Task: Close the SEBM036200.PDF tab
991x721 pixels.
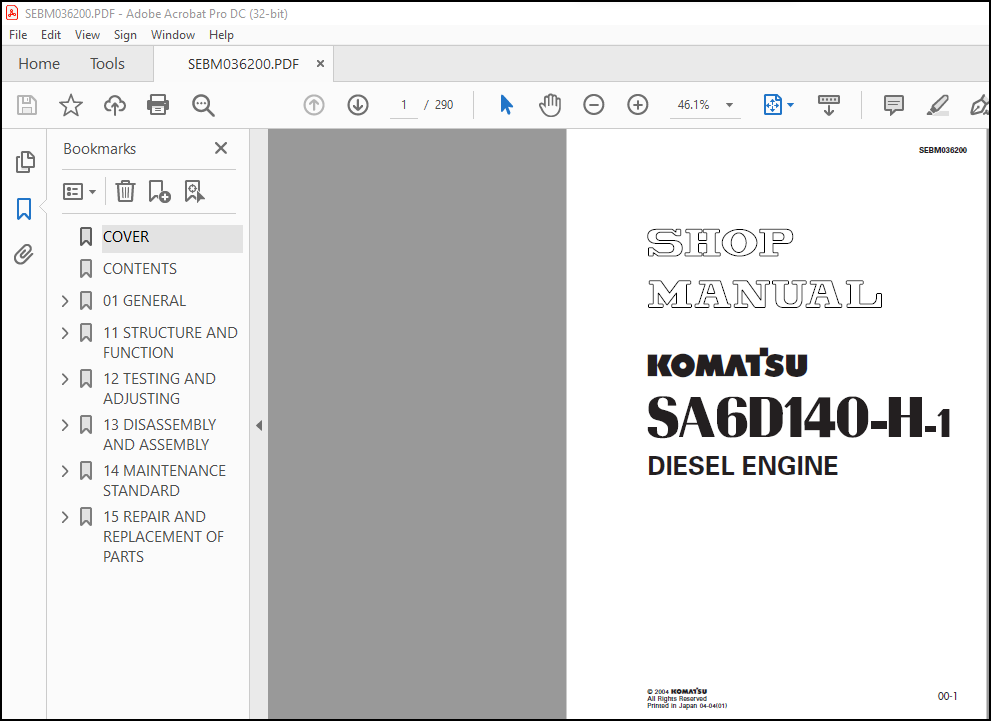Action: pyautogui.click(x=320, y=64)
